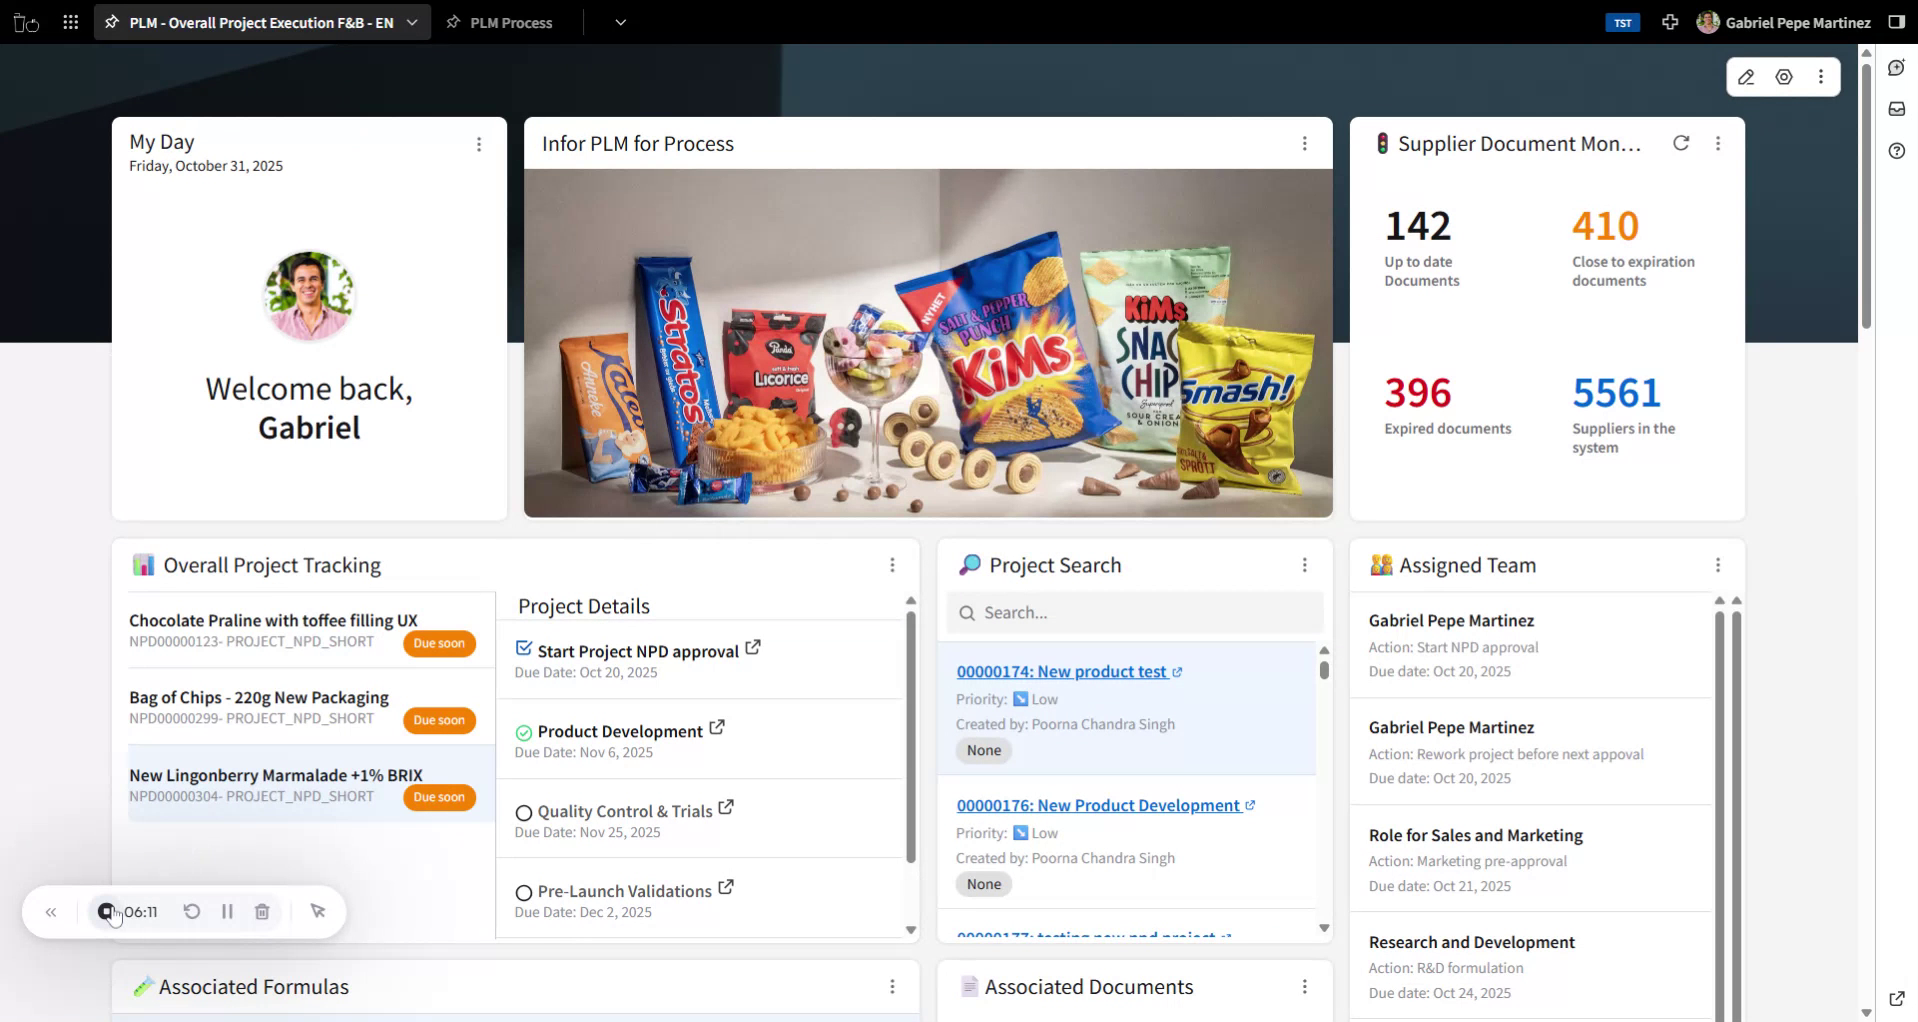This screenshot has width=1918, height=1022.
Task: Delete the recording with trash icon
Action: point(262,911)
